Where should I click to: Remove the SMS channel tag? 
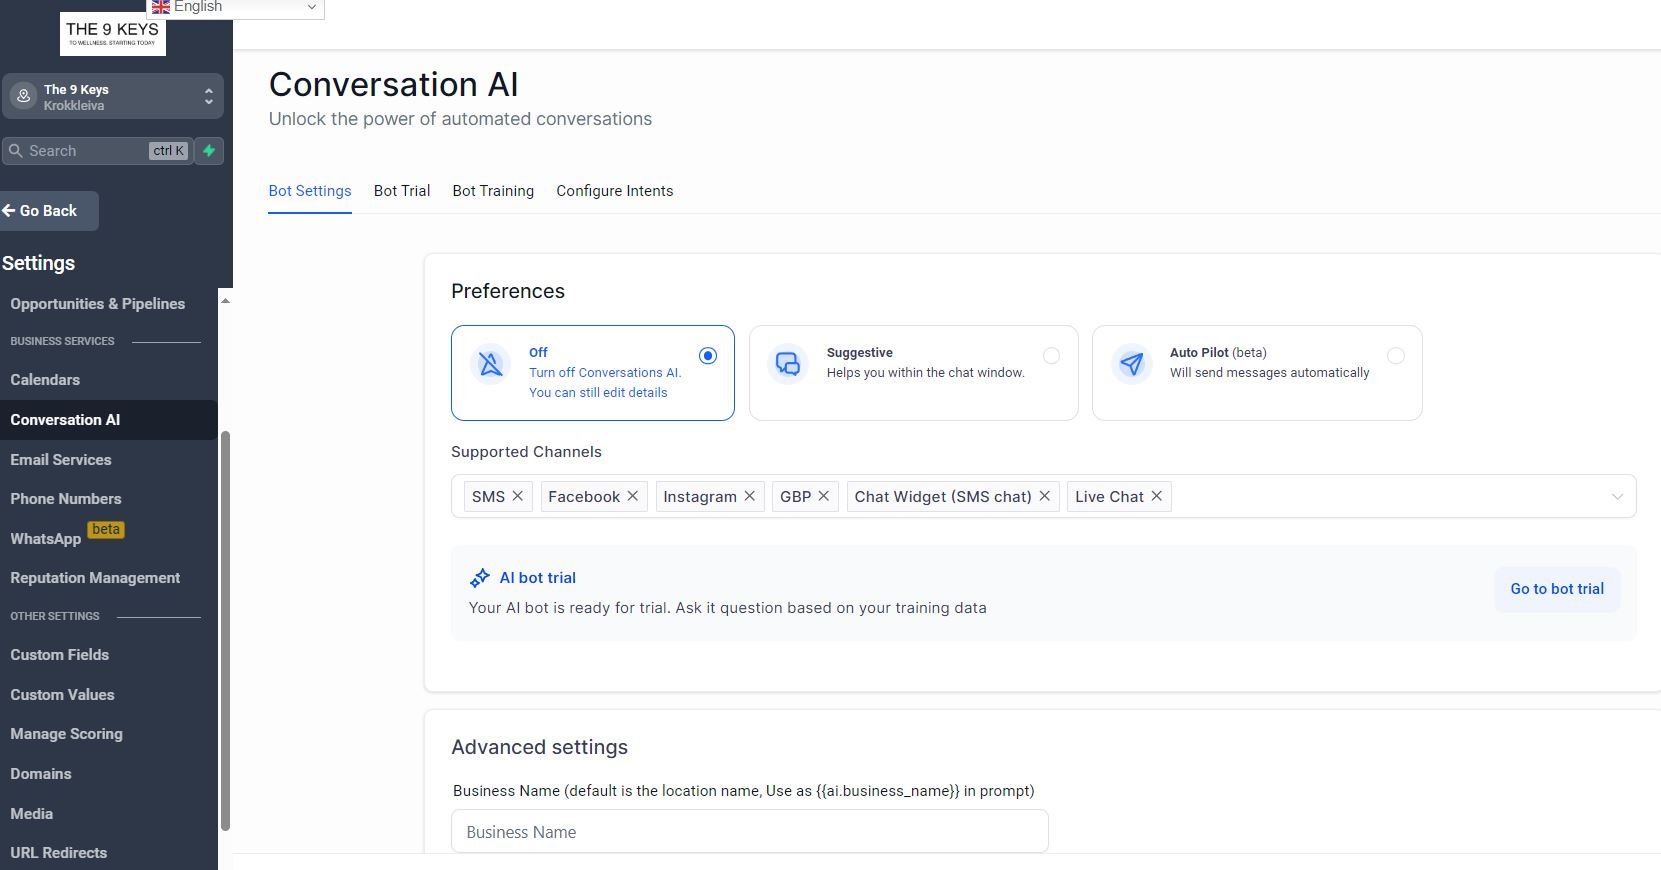518,496
